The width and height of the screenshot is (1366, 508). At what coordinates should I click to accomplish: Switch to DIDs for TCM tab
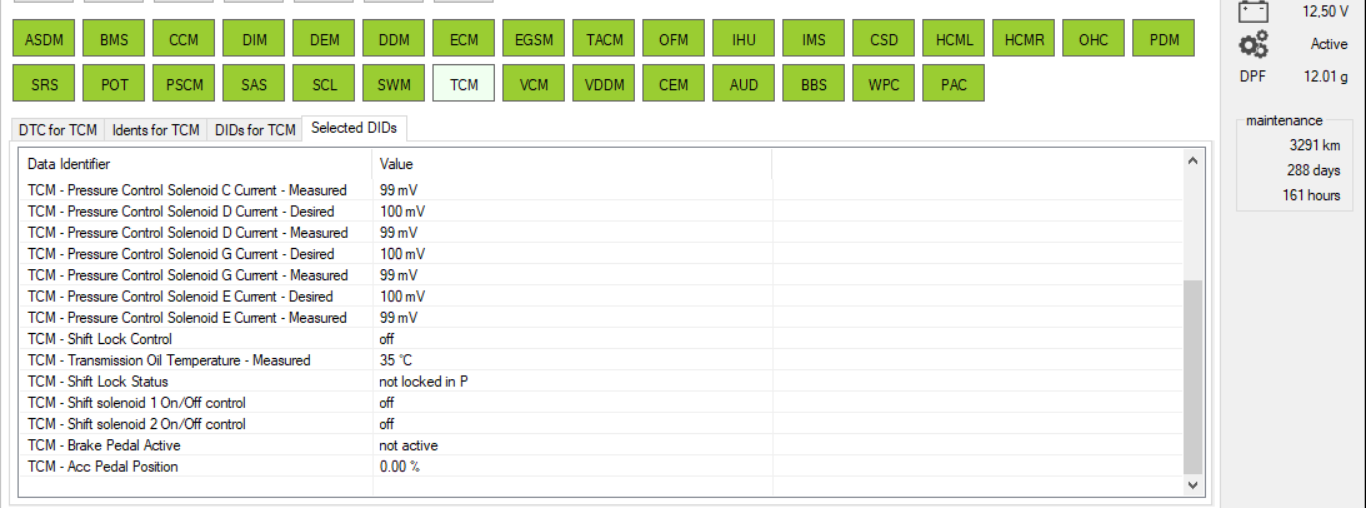click(x=255, y=130)
